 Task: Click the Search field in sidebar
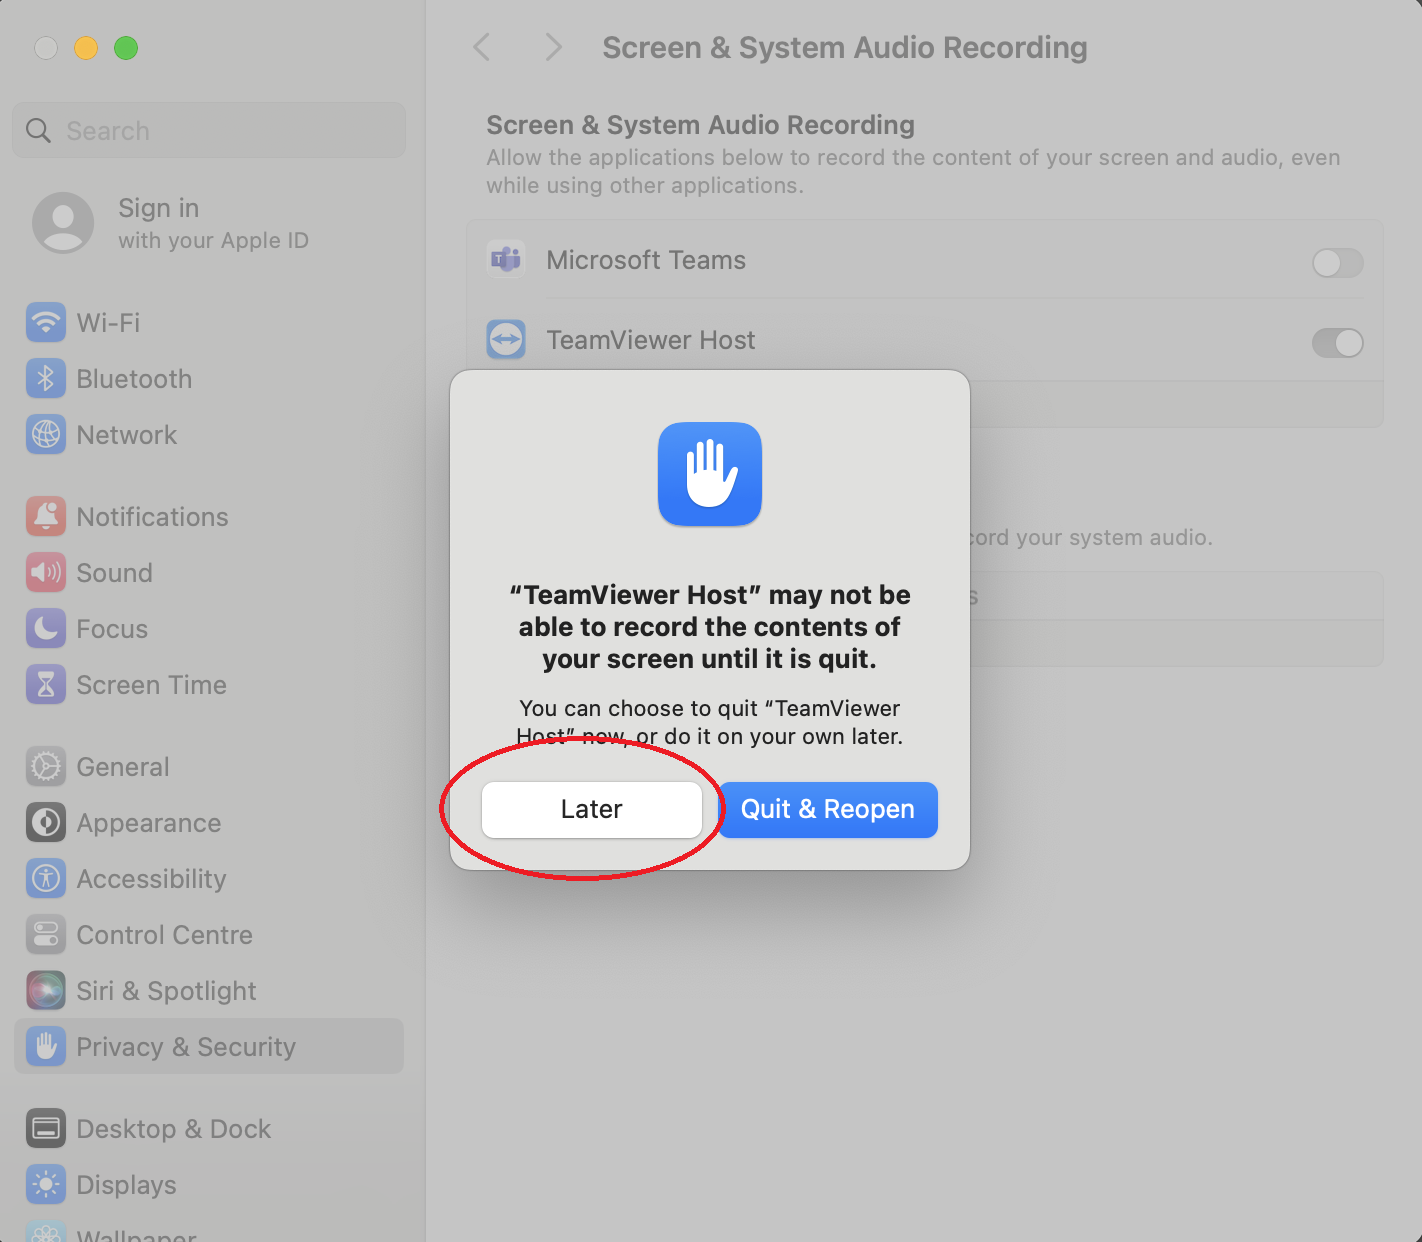pyautogui.click(x=209, y=130)
